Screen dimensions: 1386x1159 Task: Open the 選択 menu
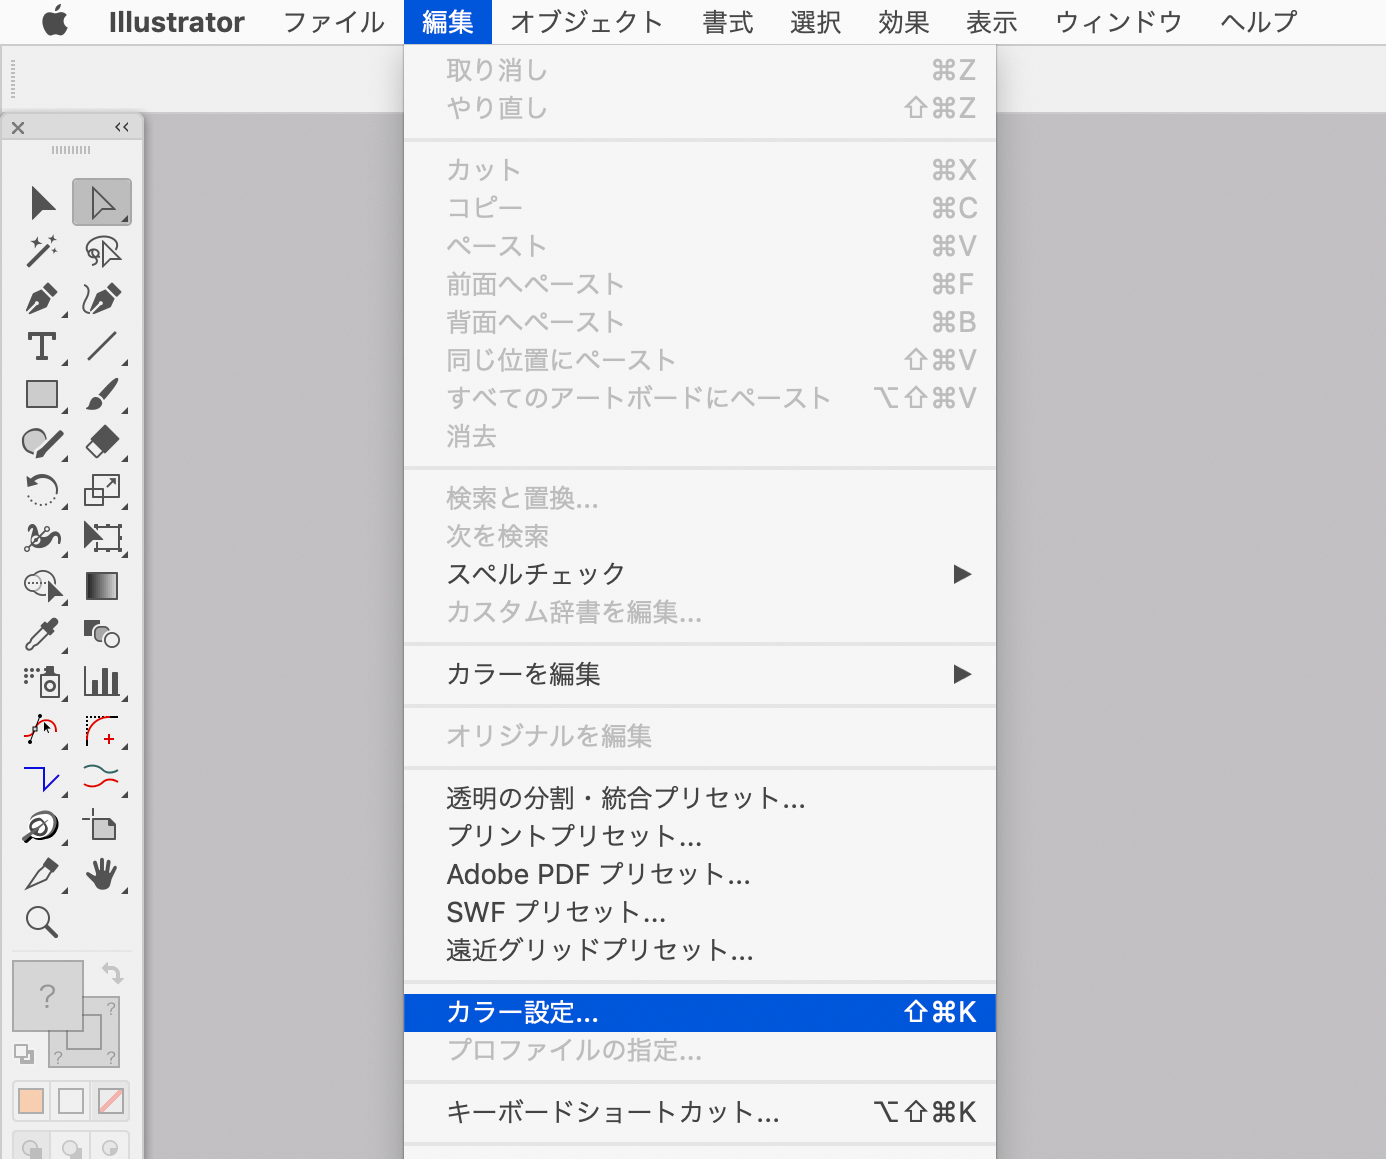[816, 22]
